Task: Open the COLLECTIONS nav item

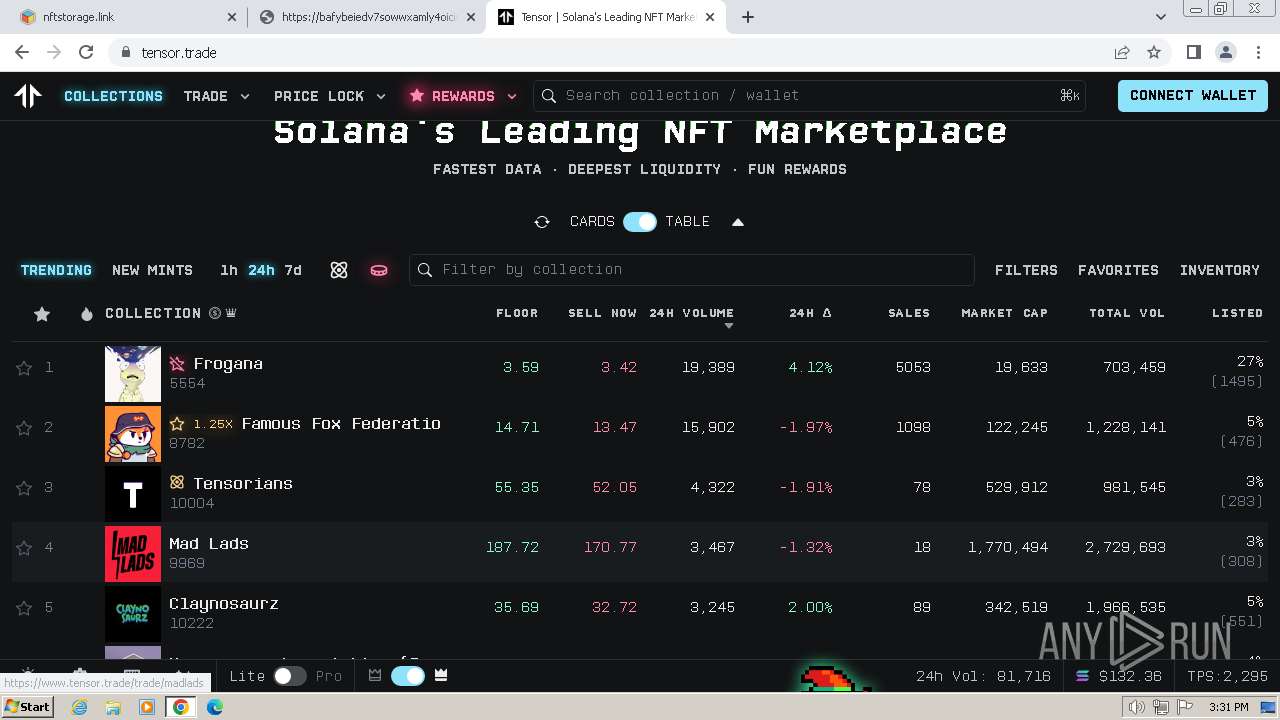Action: click(113, 96)
